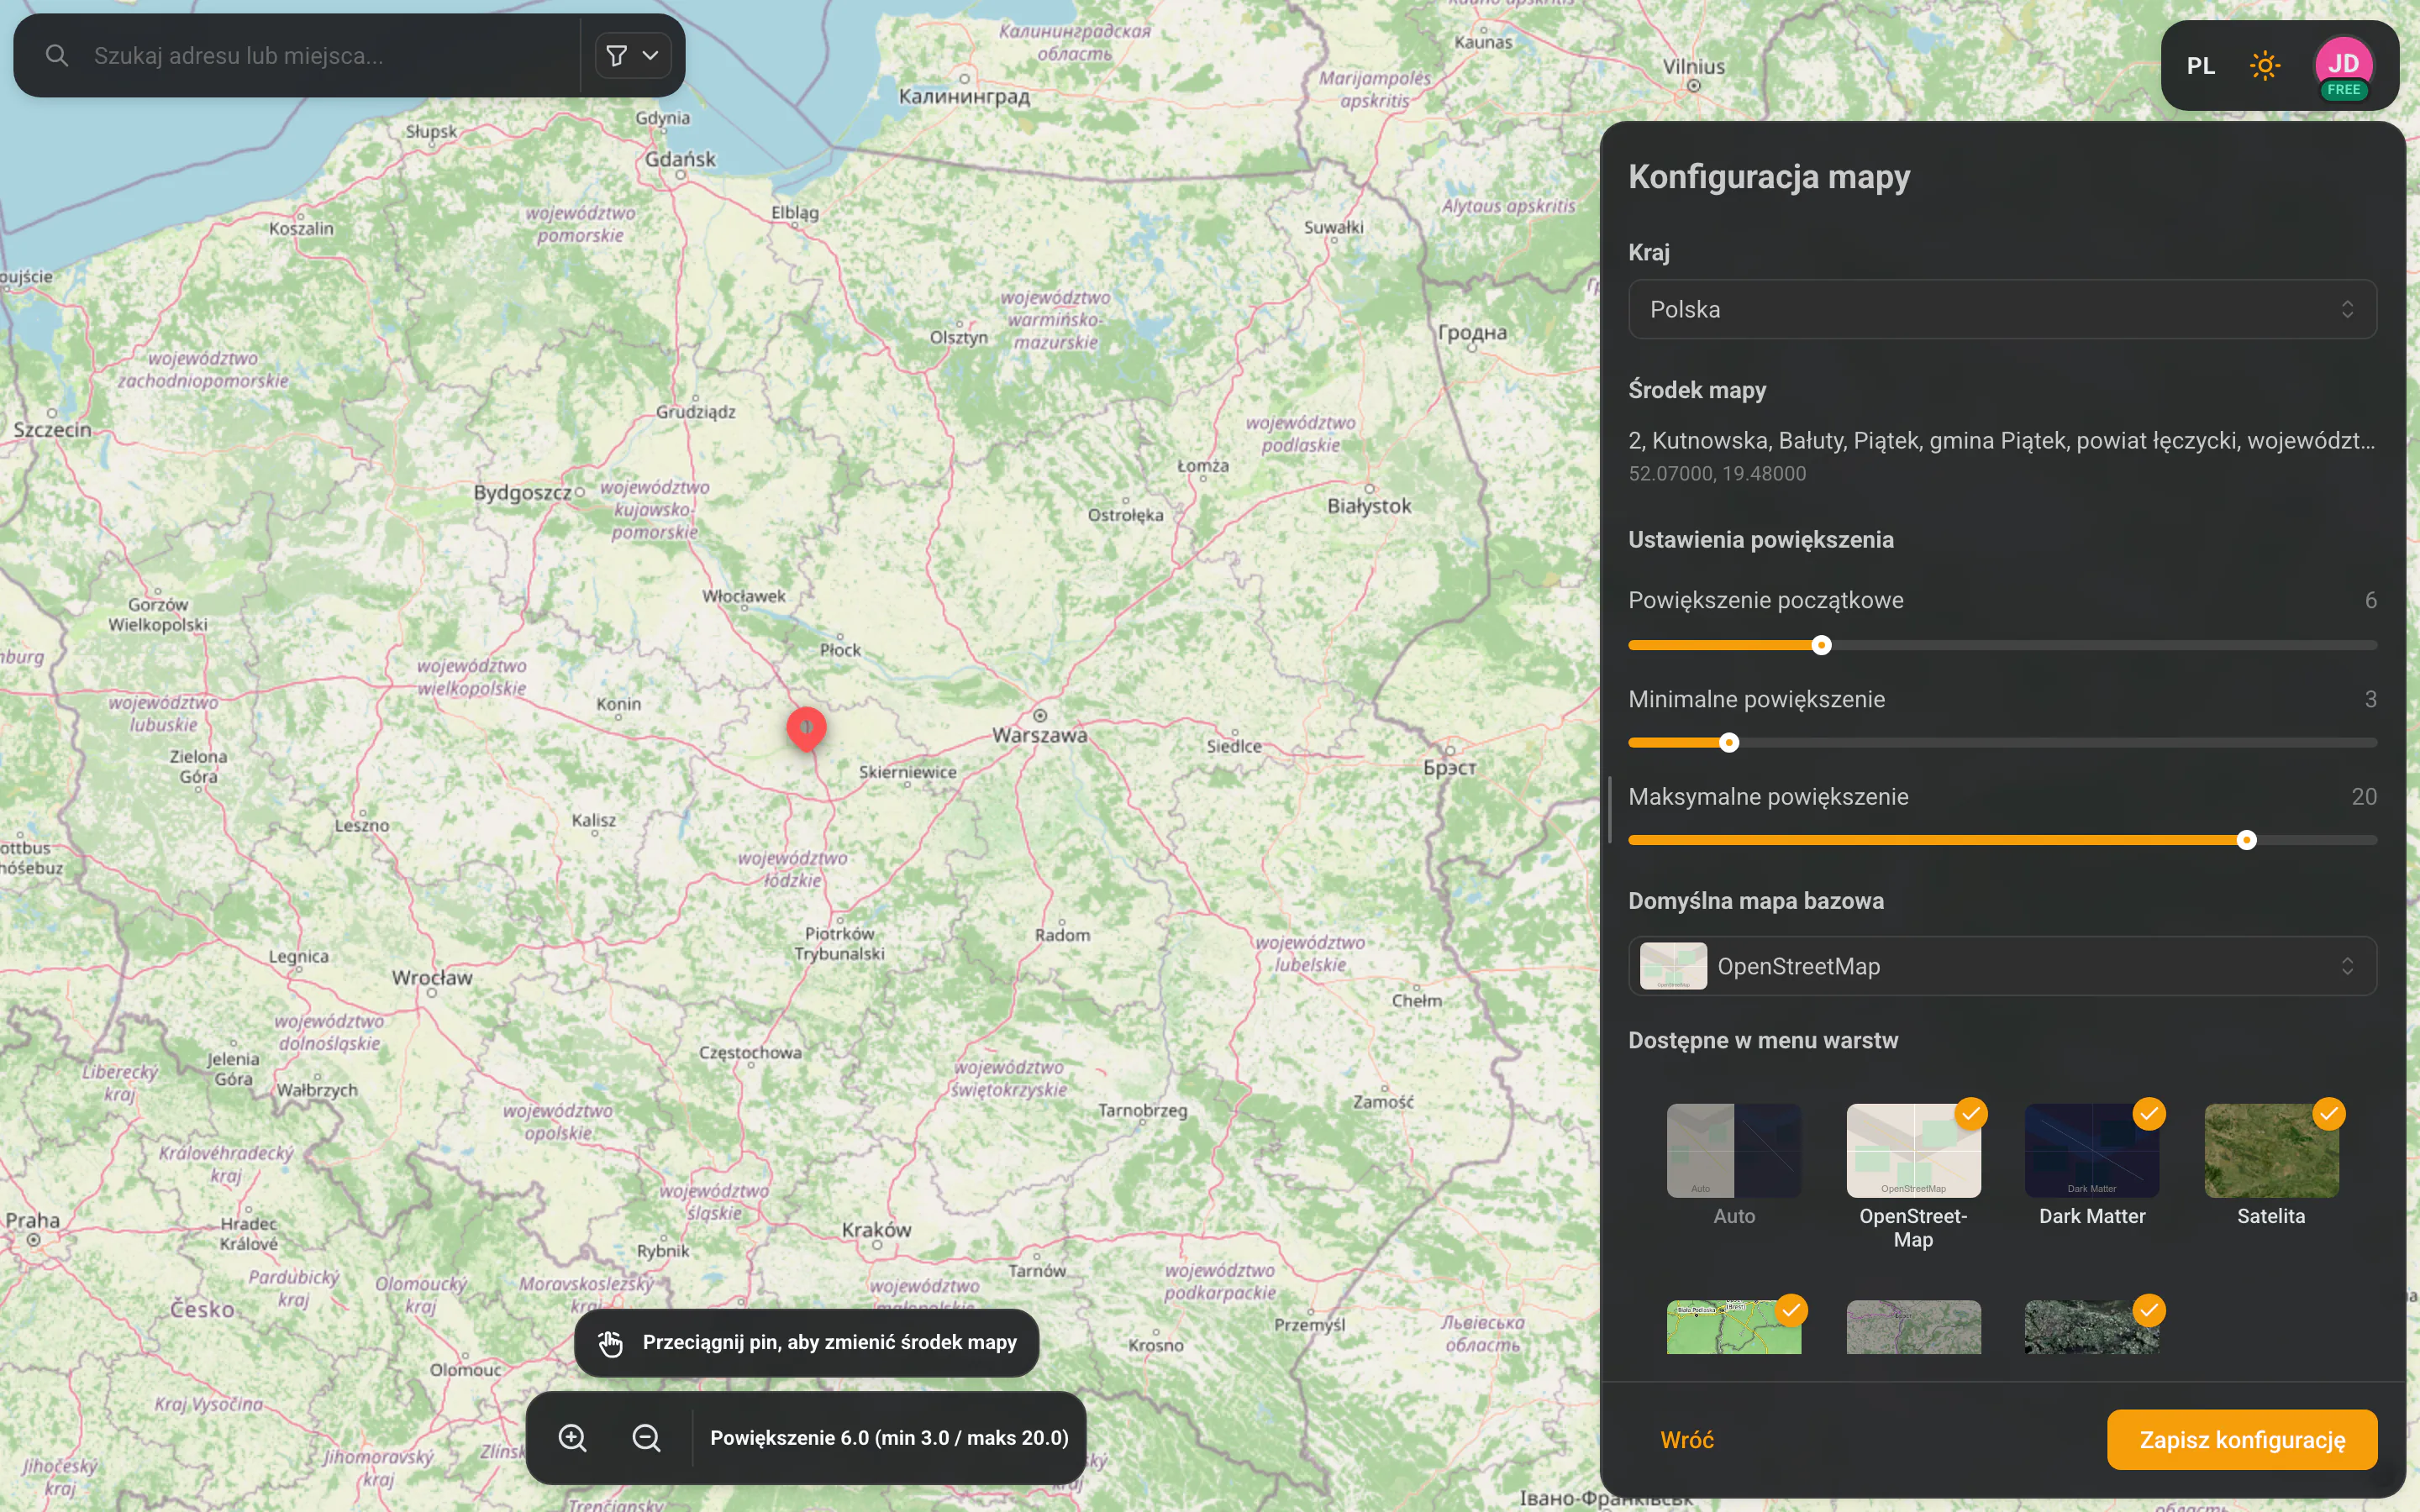Adjust the Powiększenie początkowe slider handle
Viewport: 2420px width, 1512px height.
[x=1821, y=645]
